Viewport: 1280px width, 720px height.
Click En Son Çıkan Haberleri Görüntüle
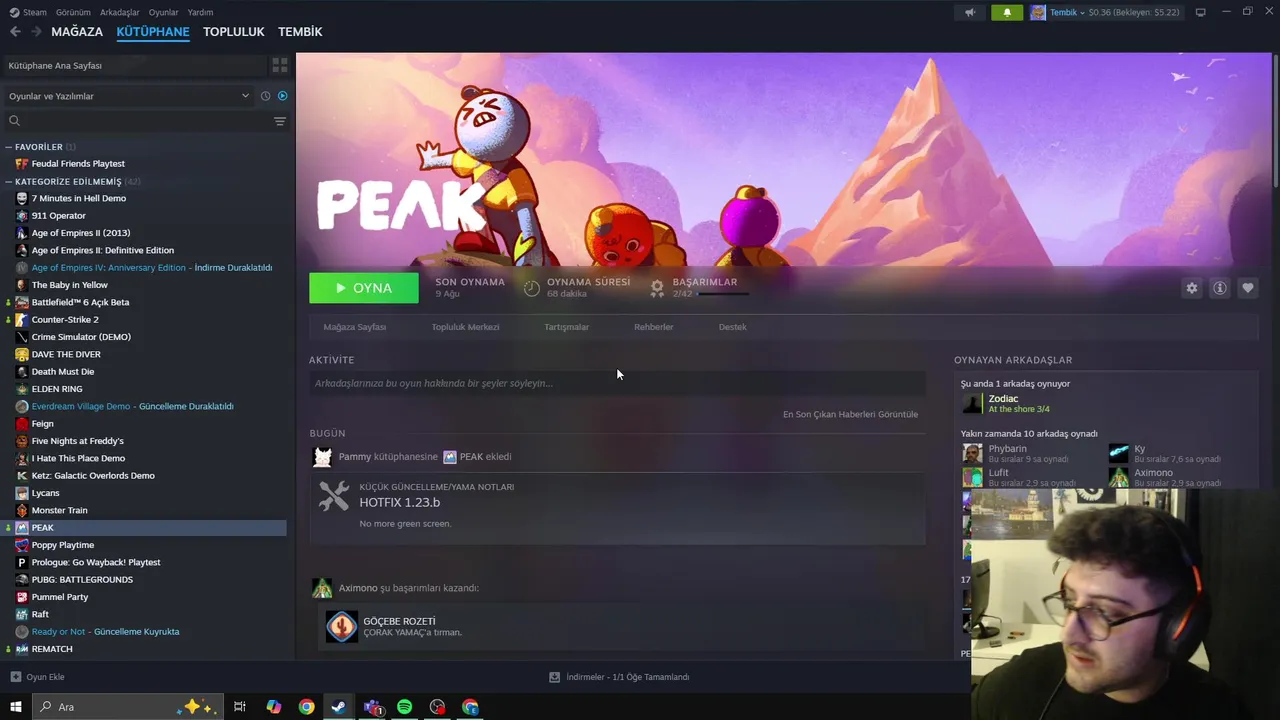click(x=850, y=414)
